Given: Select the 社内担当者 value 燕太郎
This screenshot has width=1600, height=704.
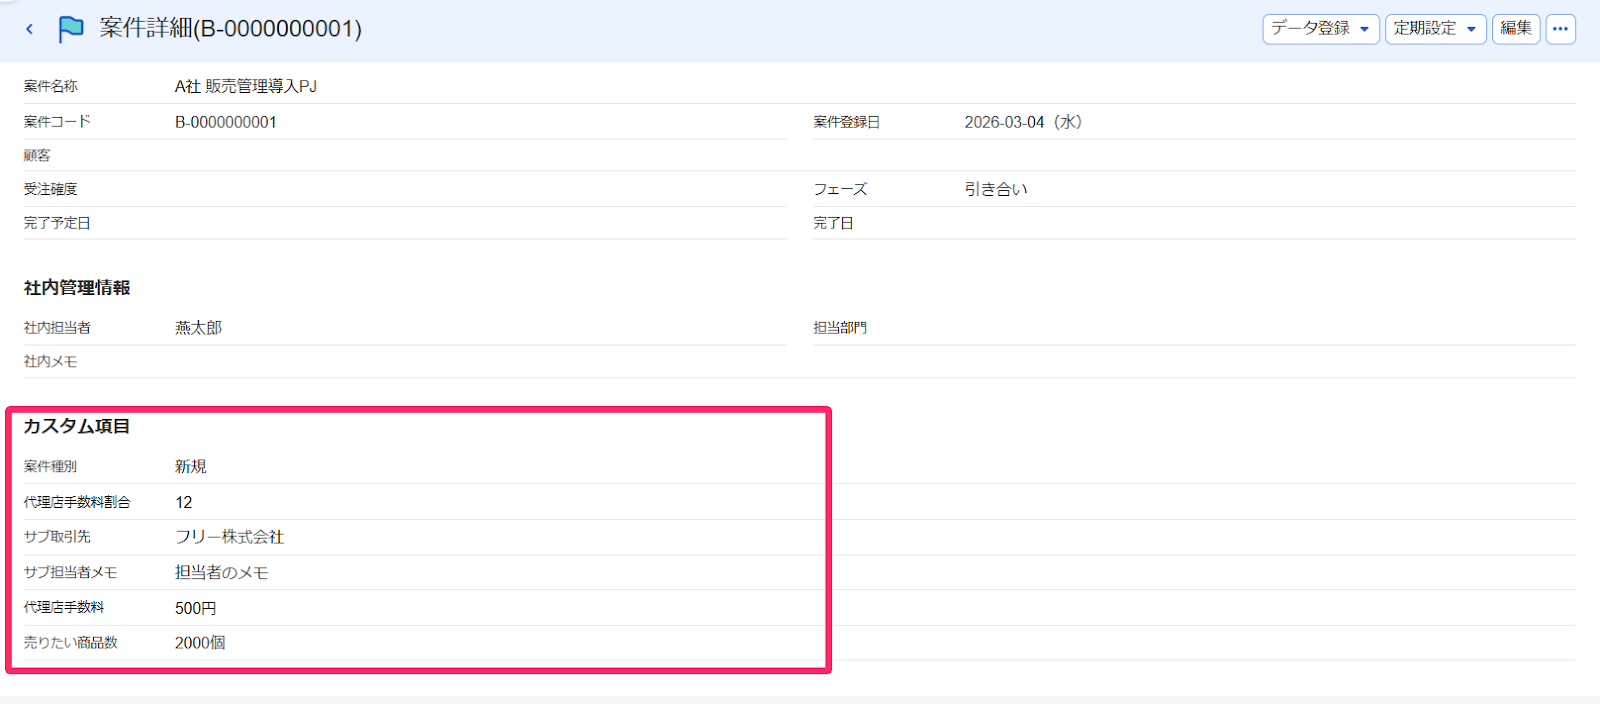Looking at the screenshot, I should (199, 328).
